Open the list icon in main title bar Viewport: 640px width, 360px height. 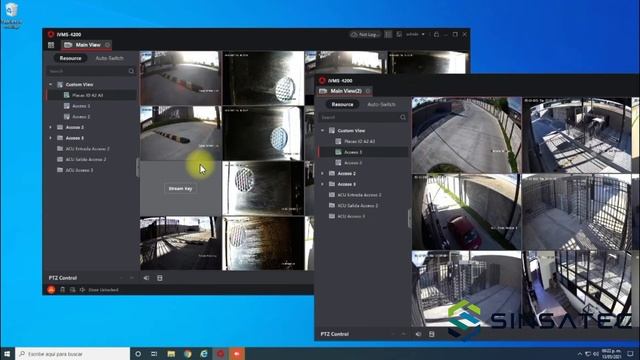(x=388, y=35)
